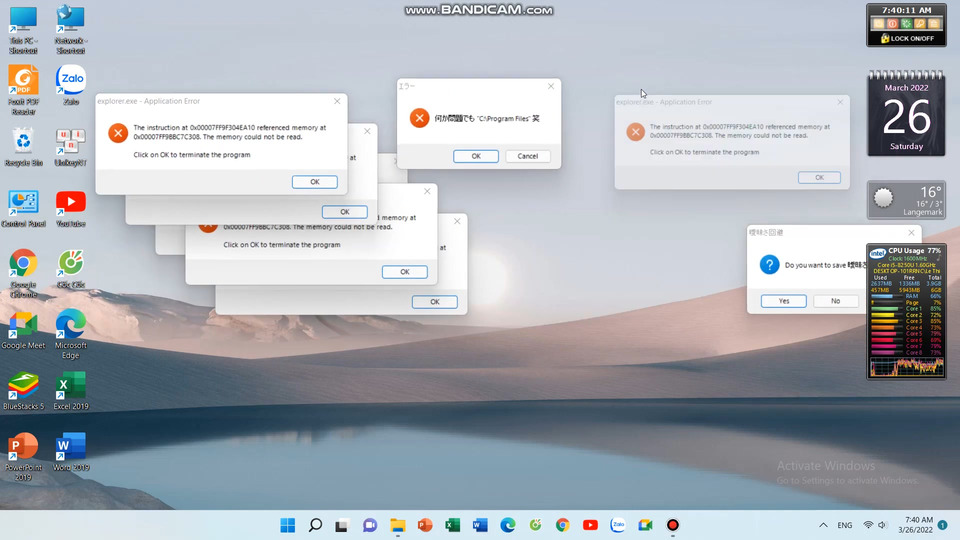Click red power button in shutdown widget

coord(893,24)
